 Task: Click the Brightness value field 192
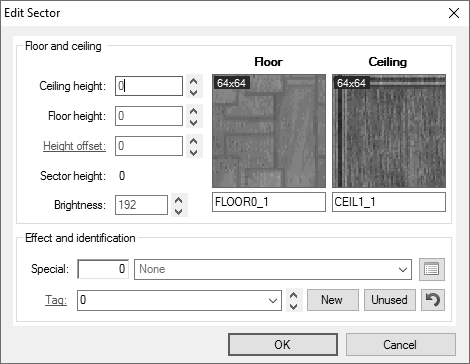(x=141, y=205)
